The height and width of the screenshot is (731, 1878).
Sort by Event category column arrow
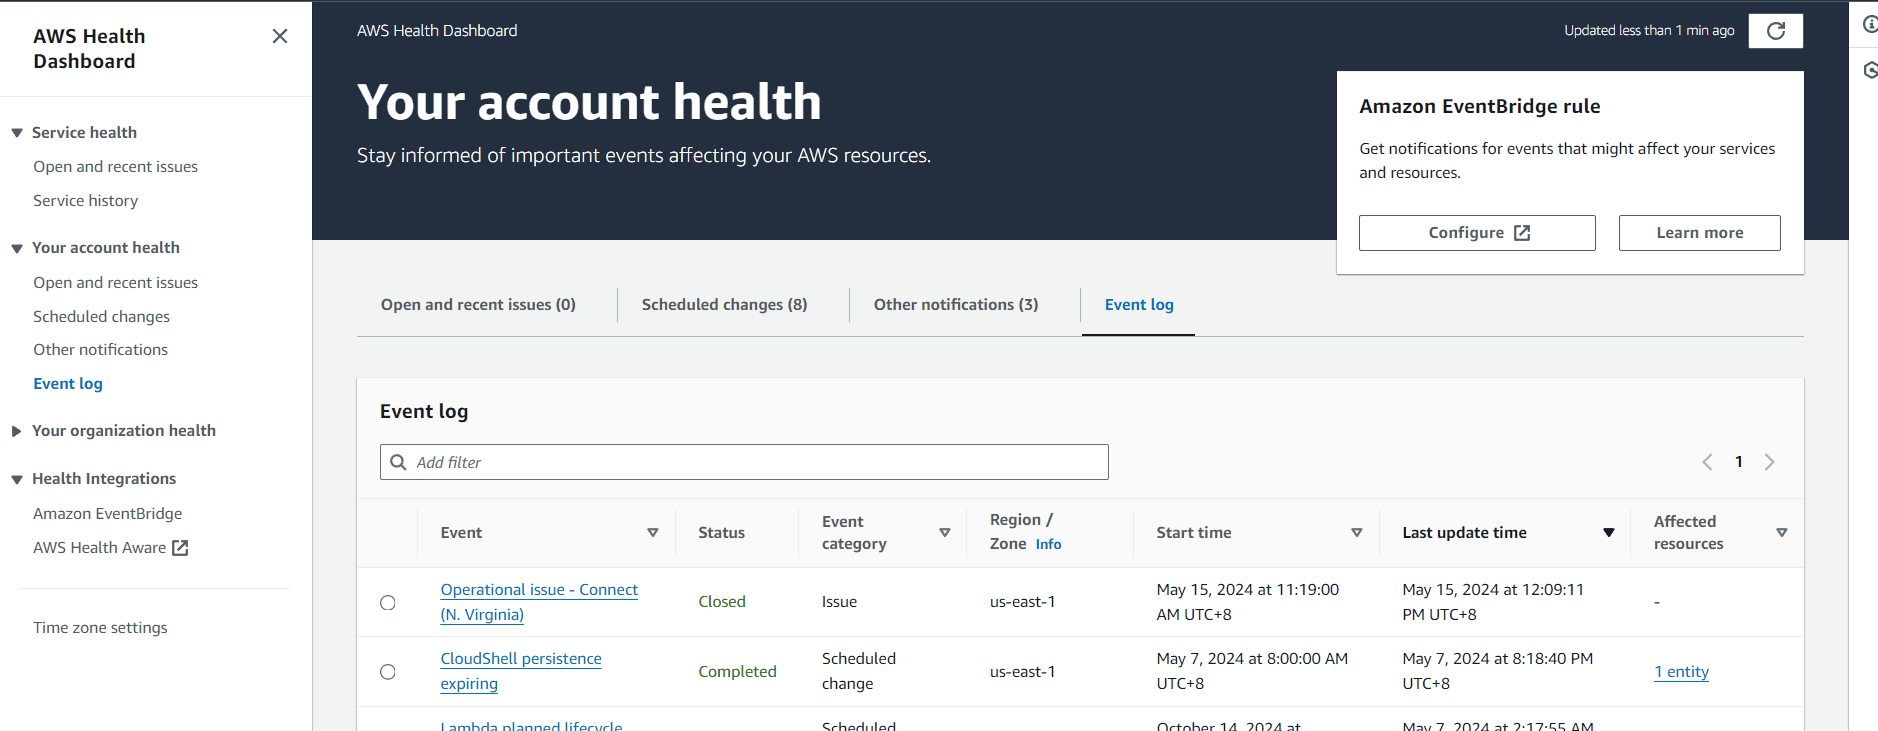tap(945, 533)
